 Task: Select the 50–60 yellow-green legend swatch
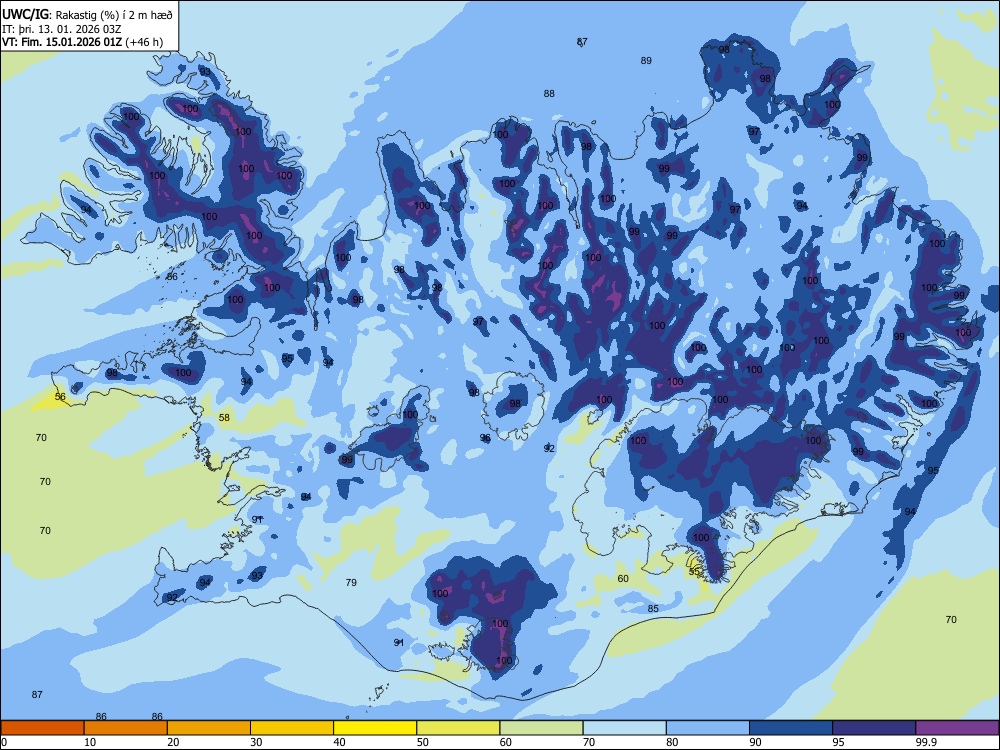458,728
